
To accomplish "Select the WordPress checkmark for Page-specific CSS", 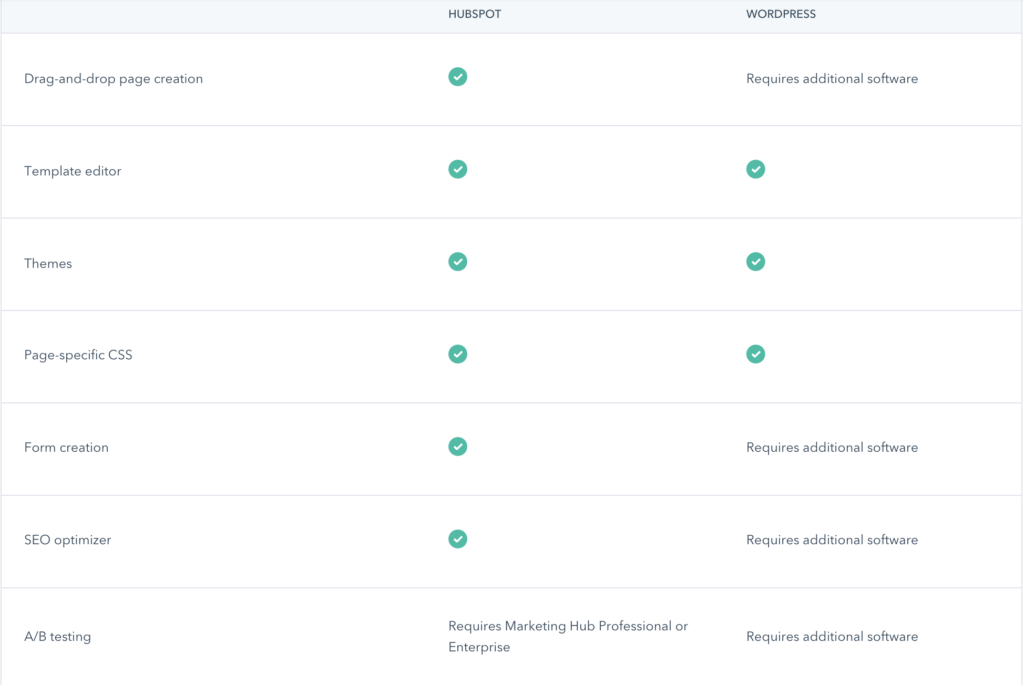I will [755, 354].
